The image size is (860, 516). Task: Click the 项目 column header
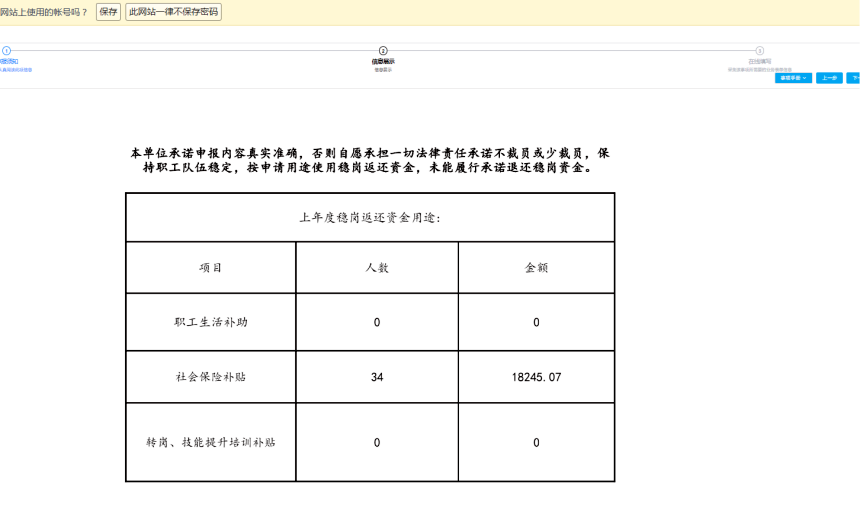pos(211,268)
